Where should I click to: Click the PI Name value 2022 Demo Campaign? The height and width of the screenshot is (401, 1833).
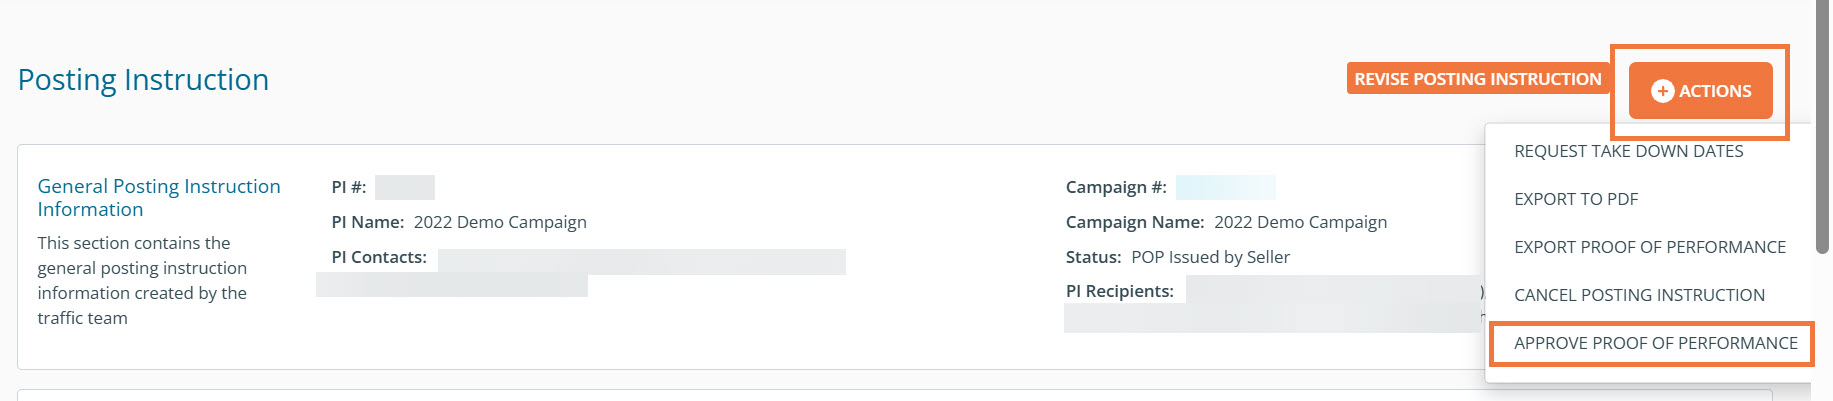point(500,222)
